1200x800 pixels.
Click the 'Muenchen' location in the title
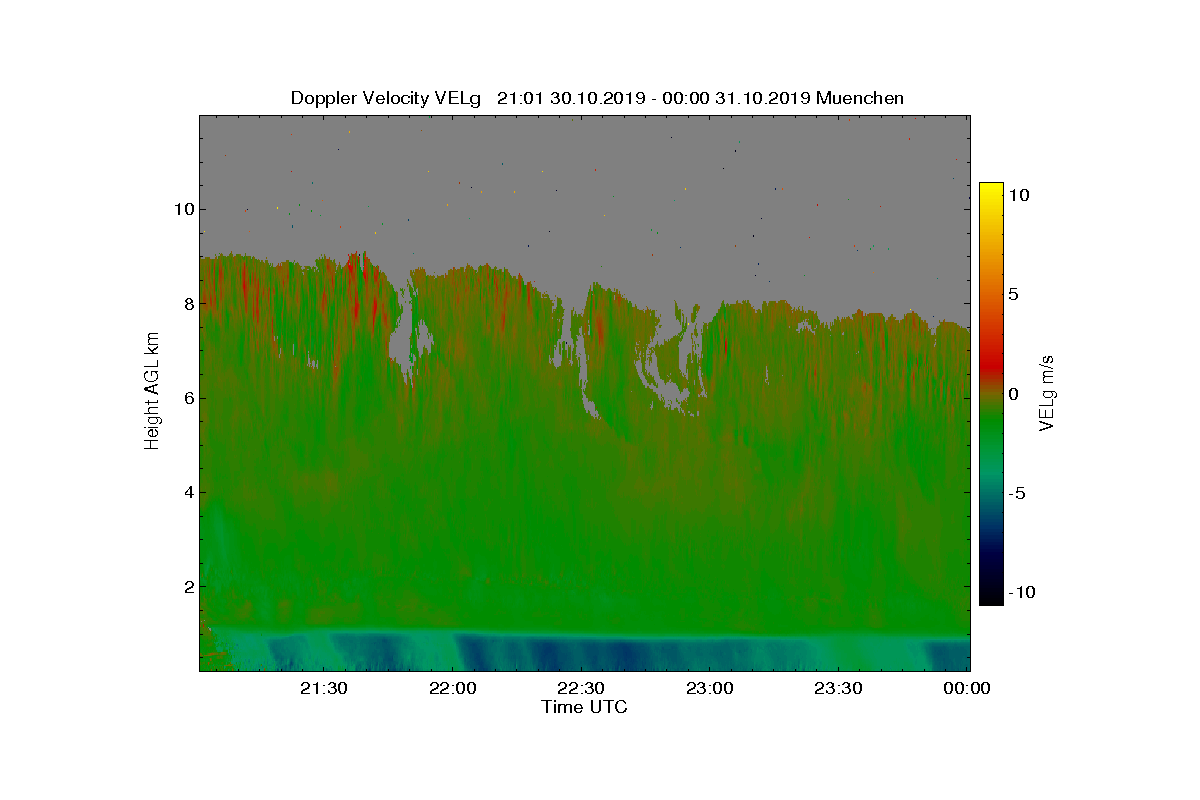pos(860,98)
